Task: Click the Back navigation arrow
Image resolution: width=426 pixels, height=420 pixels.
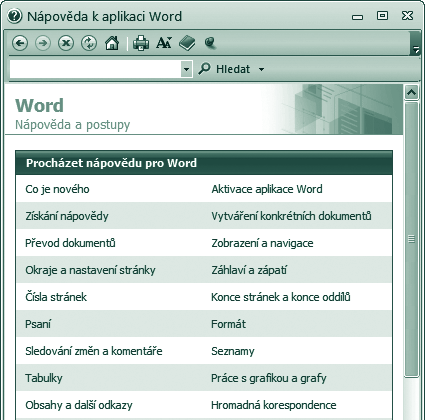Action: (x=20, y=43)
